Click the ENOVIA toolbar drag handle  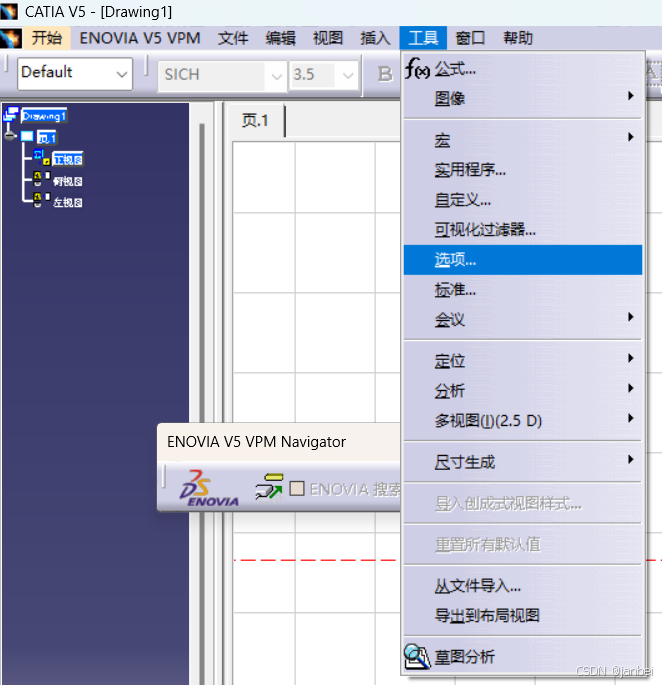pos(164,476)
